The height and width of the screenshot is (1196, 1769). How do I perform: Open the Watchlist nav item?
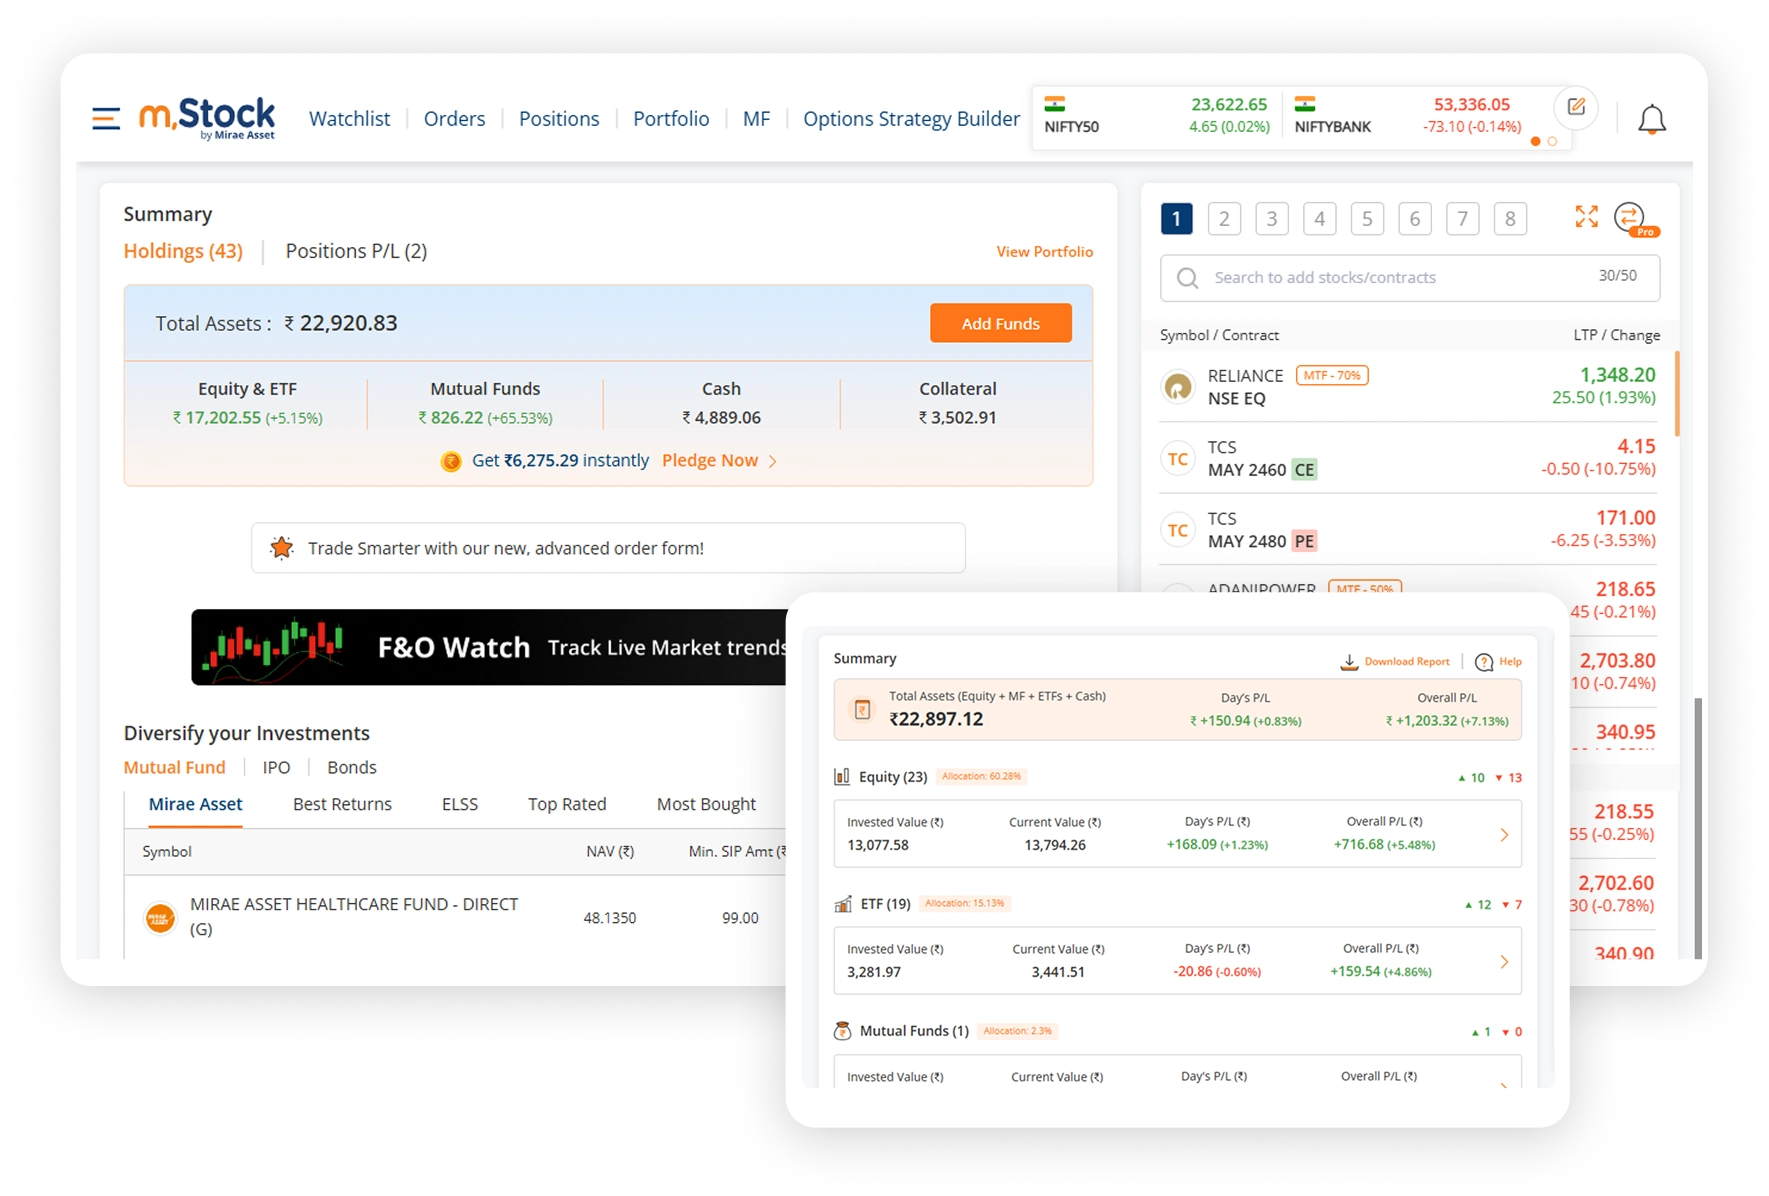[x=349, y=119]
